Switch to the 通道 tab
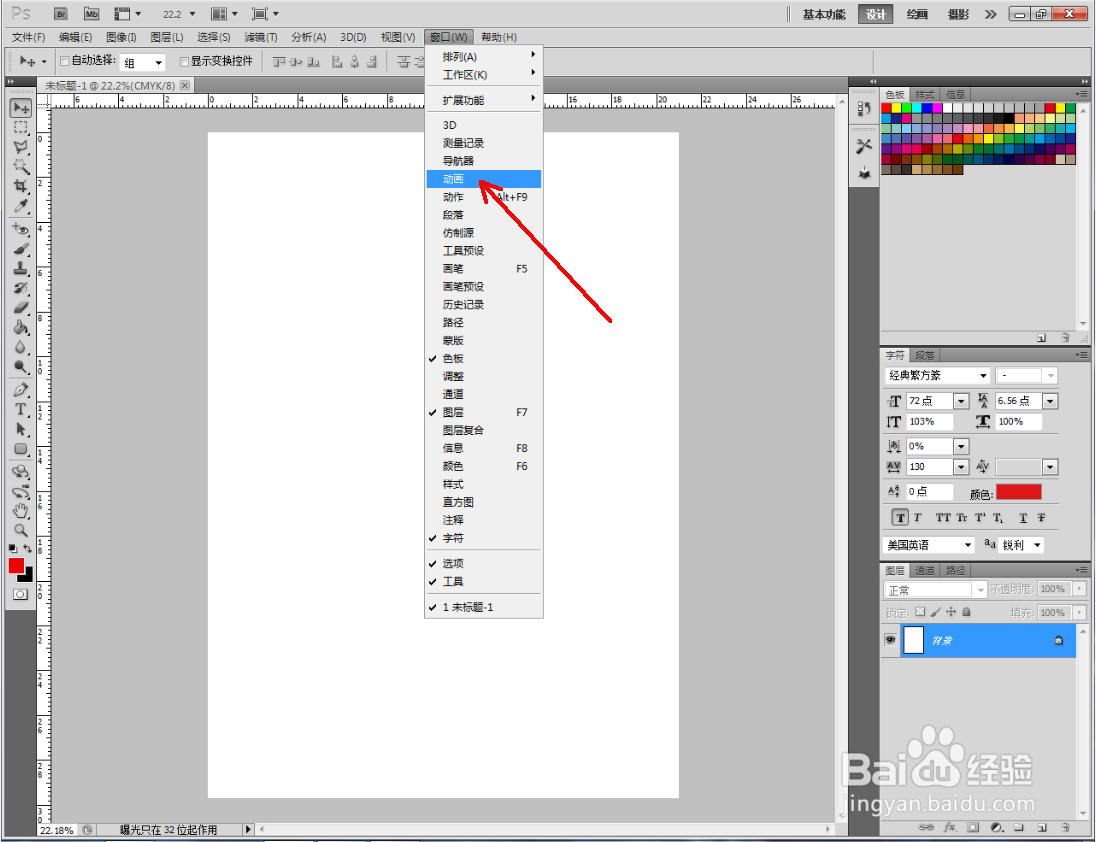Image resolution: width=1096 pixels, height=842 pixels. tap(925, 571)
